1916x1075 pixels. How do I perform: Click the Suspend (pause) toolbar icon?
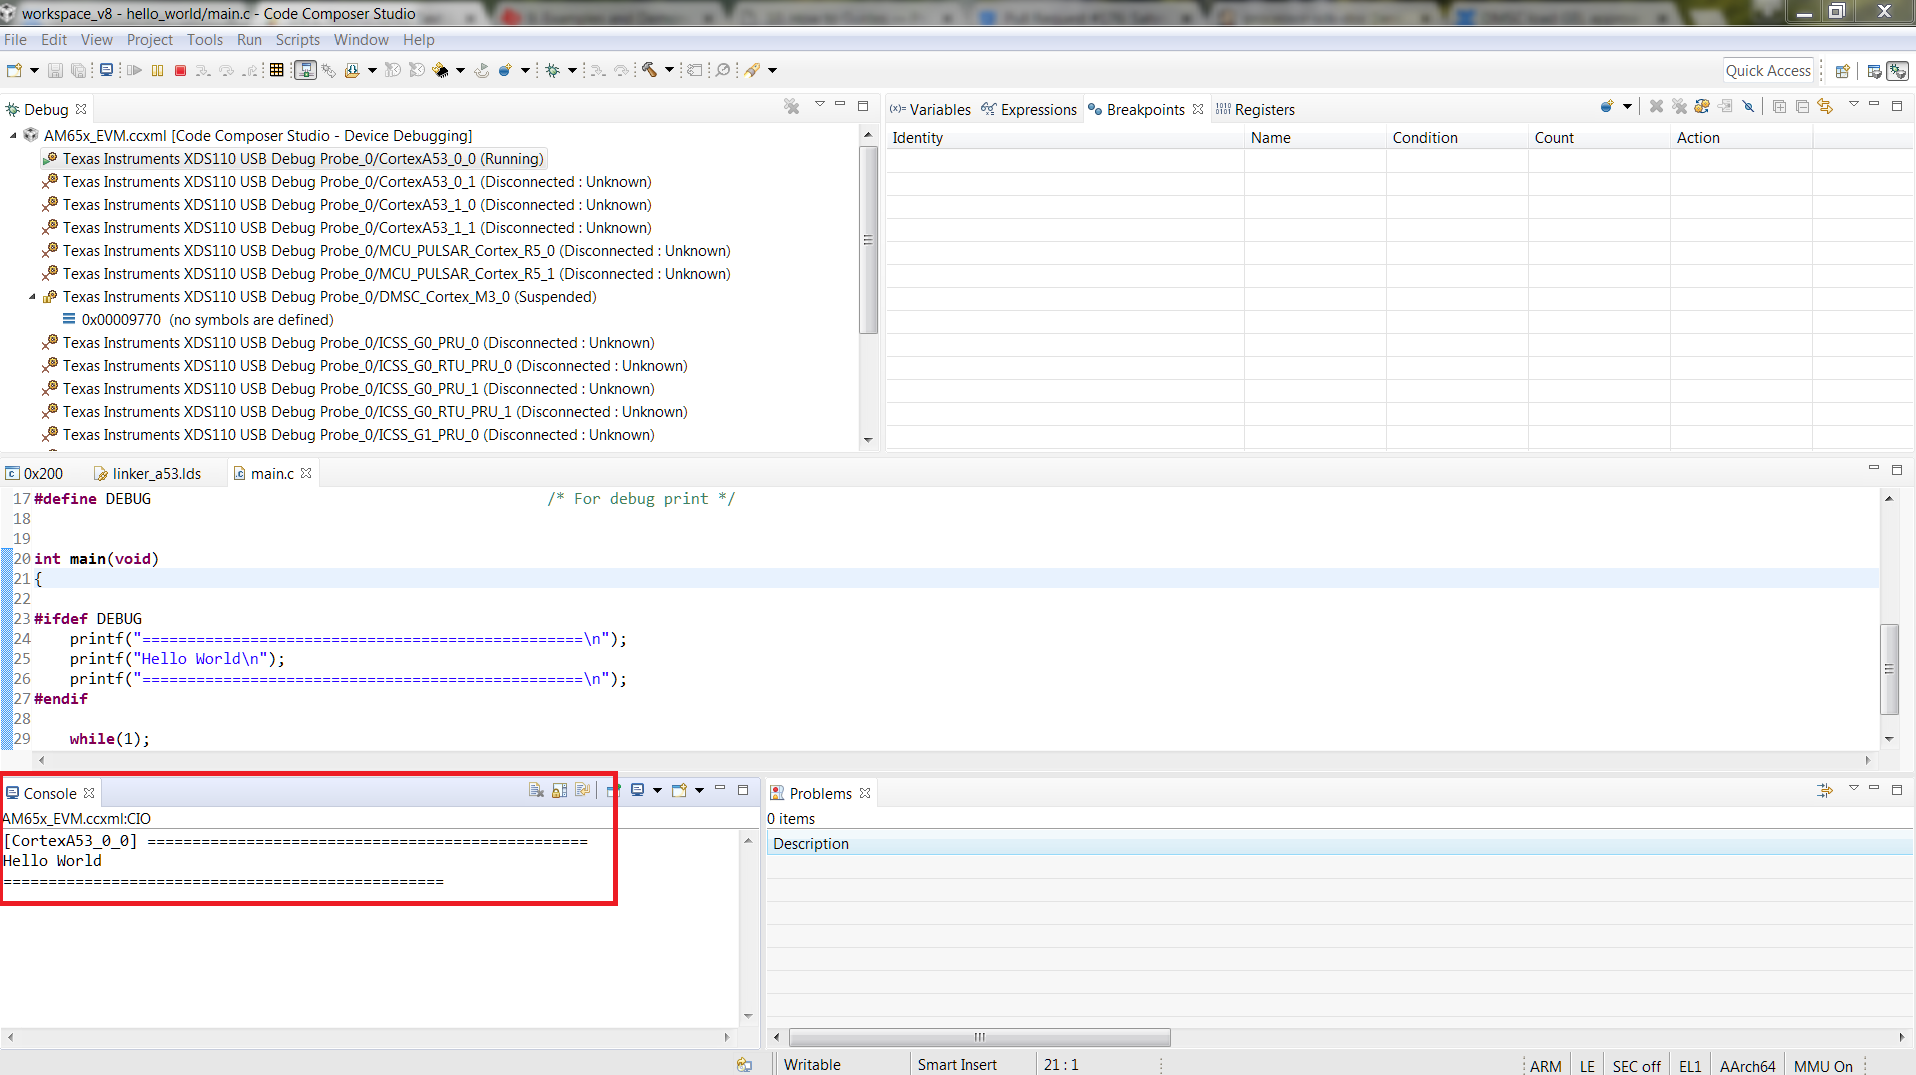click(x=157, y=70)
